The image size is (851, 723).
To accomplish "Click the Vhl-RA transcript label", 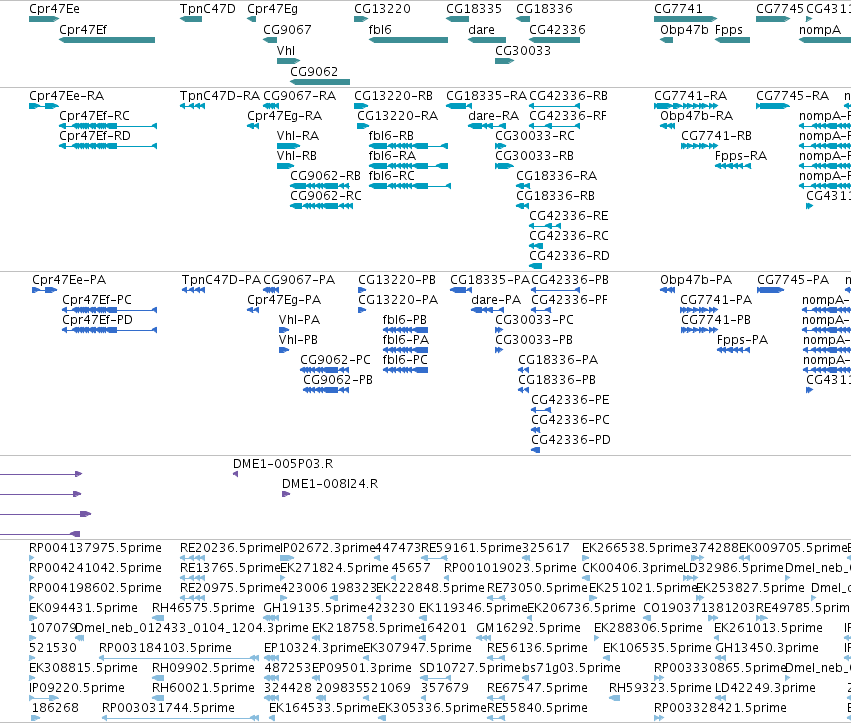I will (x=298, y=136).
